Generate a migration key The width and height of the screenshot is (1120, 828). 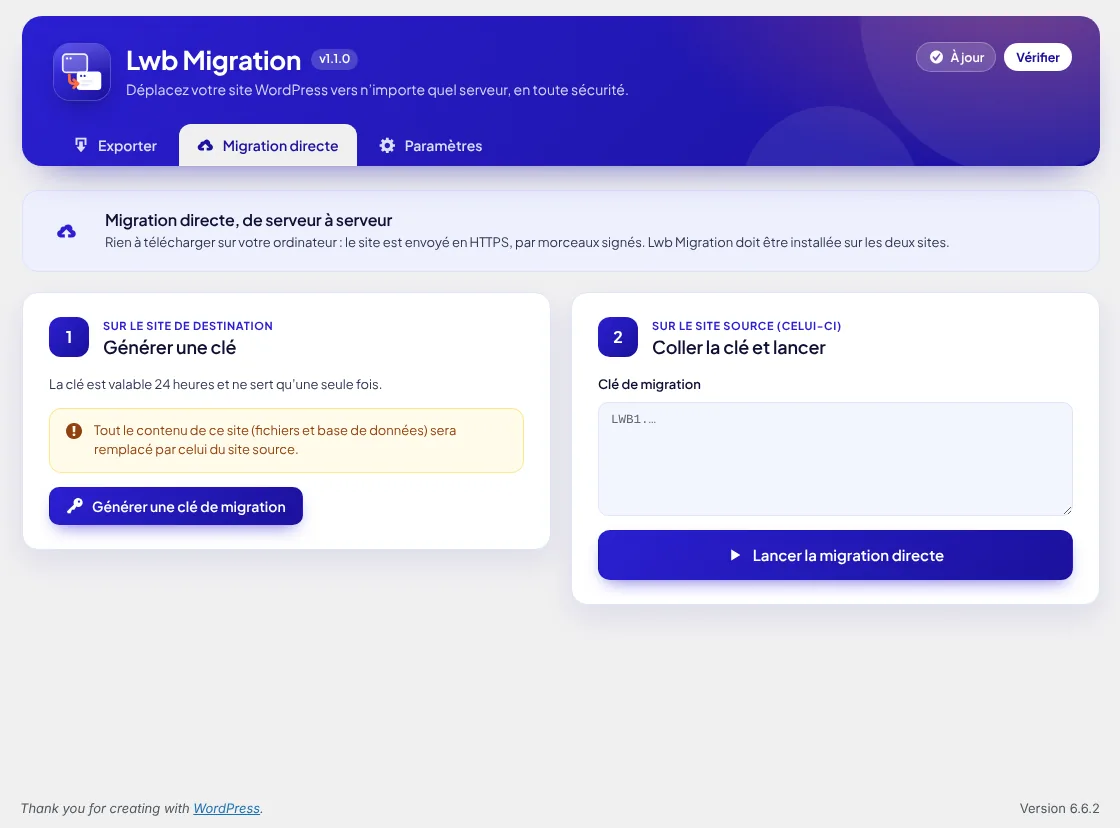[x=176, y=506]
